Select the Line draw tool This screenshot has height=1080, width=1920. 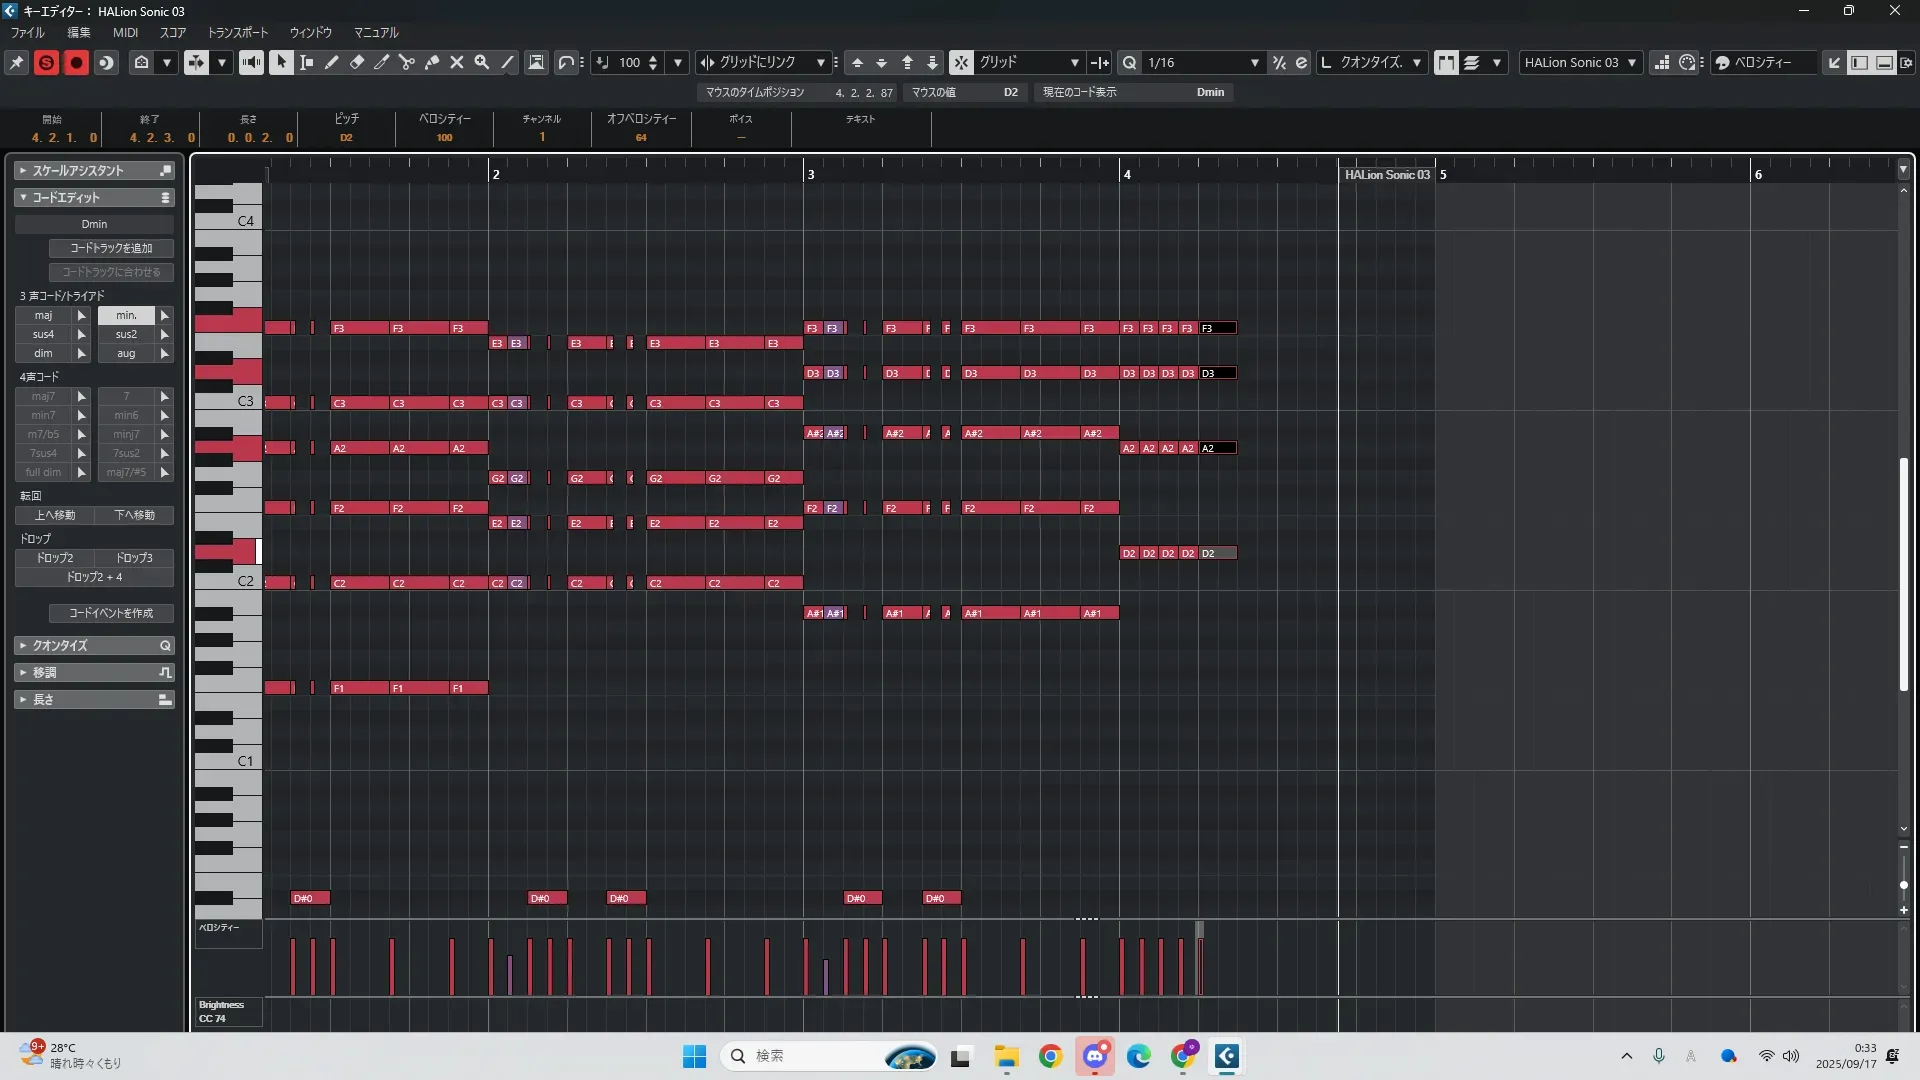click(508, 62)
